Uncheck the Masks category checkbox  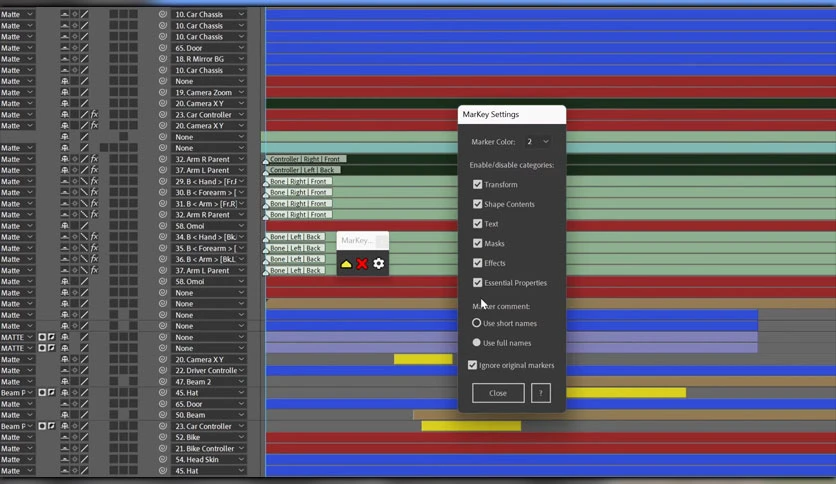point(477,243)
